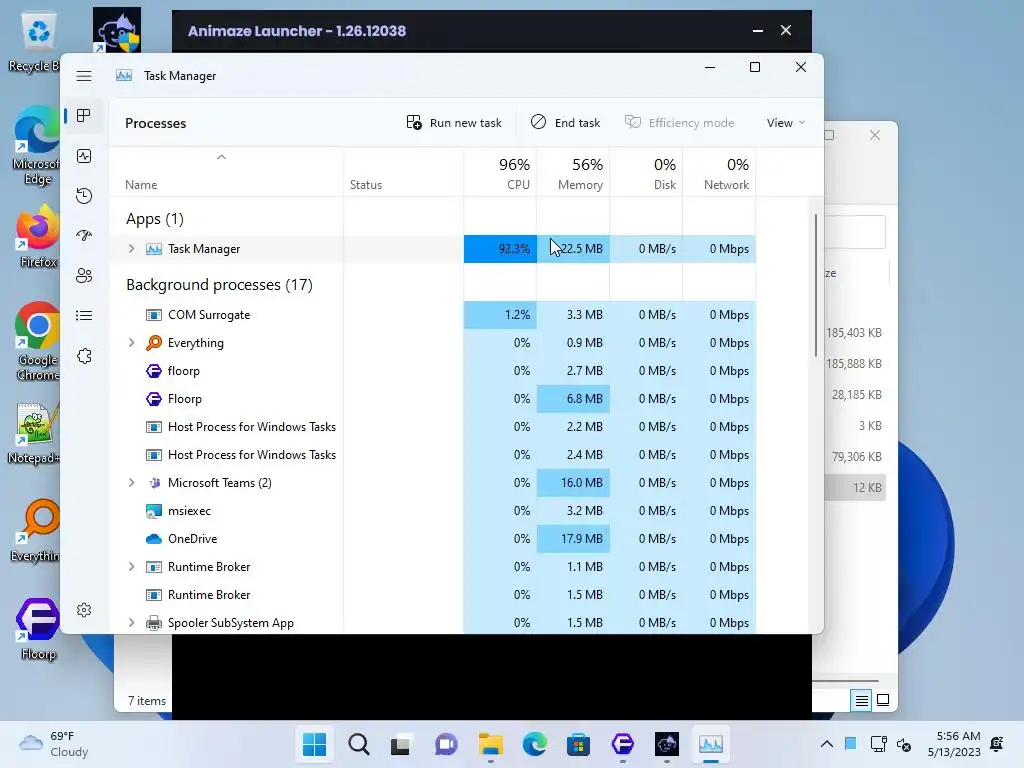Select the Processes page icon in sidebar
Screen dimensions: 1024x768
[x=84, y=116]
